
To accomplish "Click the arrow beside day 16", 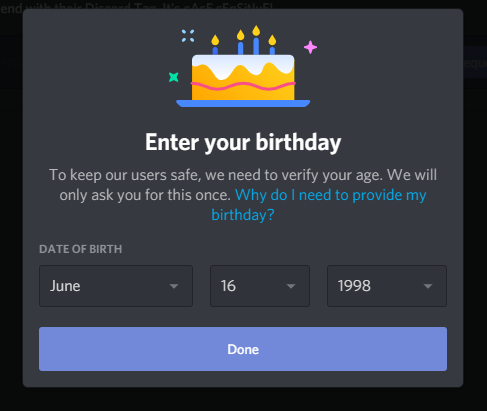I will 291,286.
